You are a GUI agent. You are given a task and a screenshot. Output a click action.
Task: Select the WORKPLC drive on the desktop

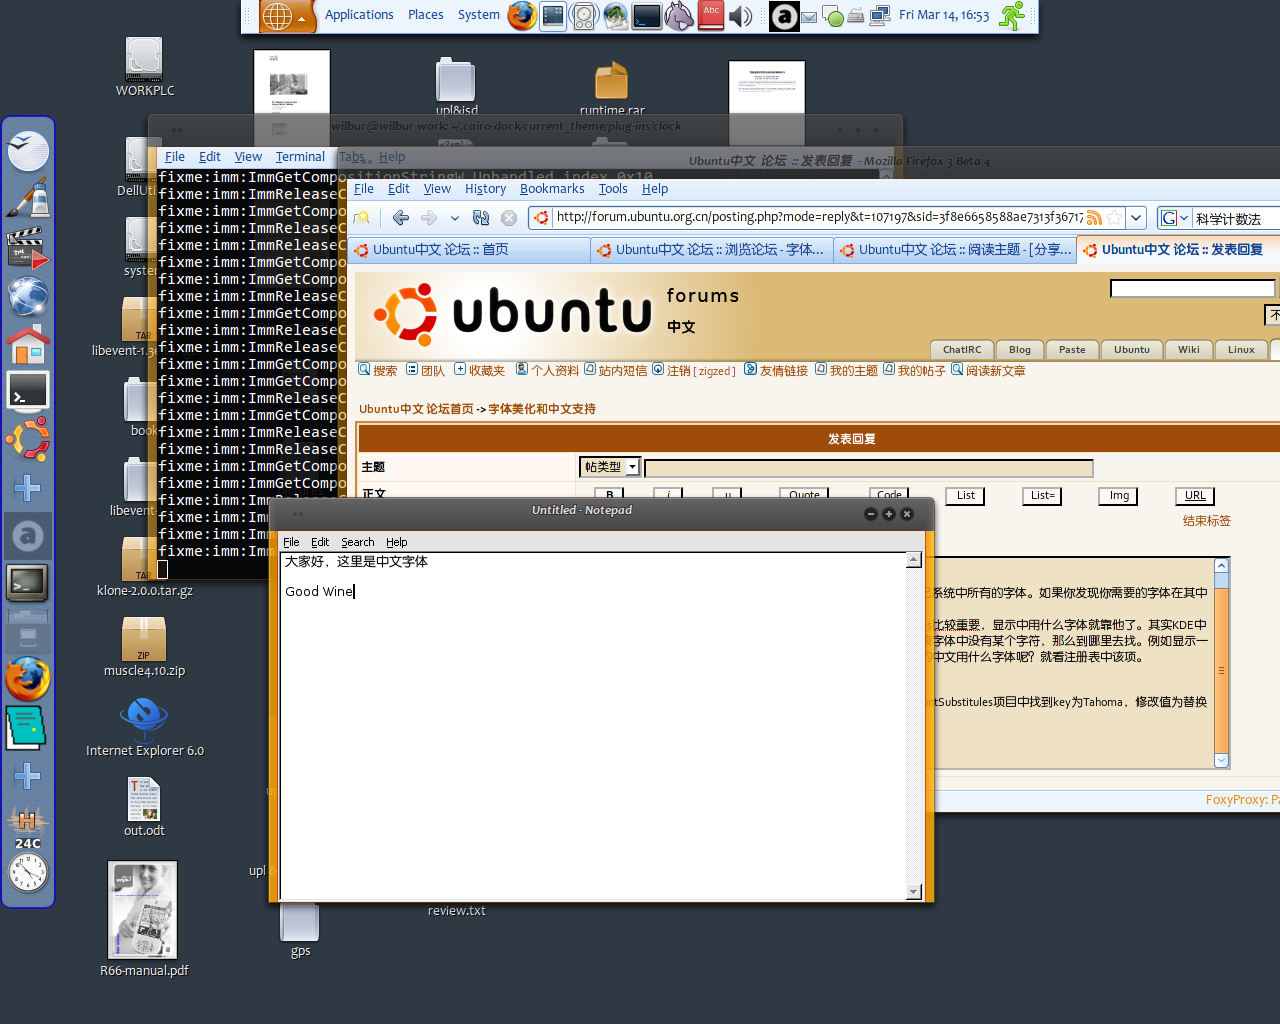pos(145,67)
